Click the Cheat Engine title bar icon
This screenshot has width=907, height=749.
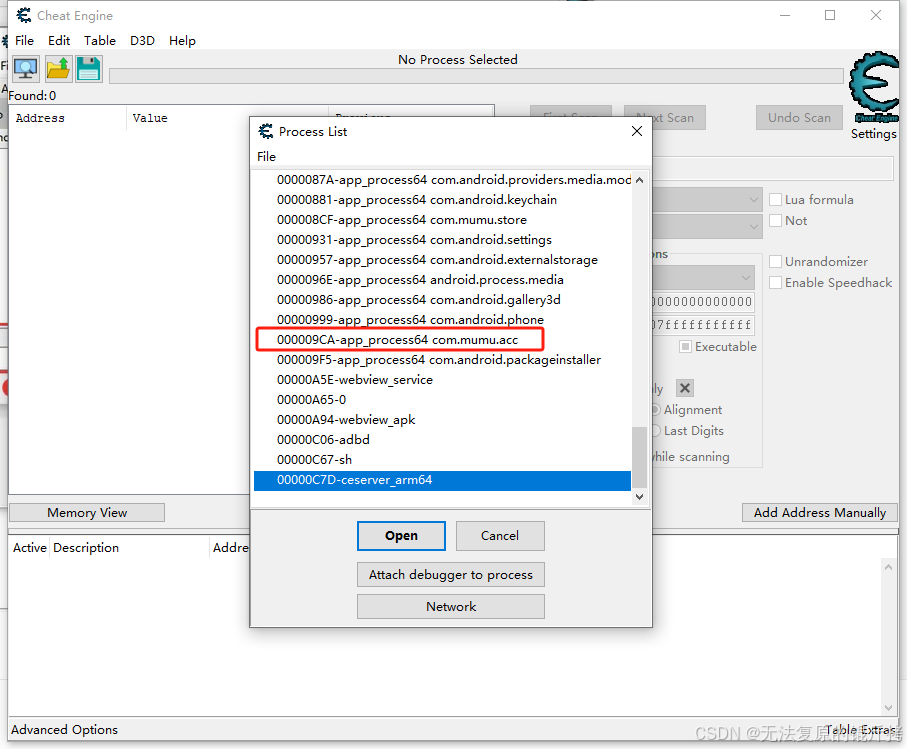[x=24, y=15]
